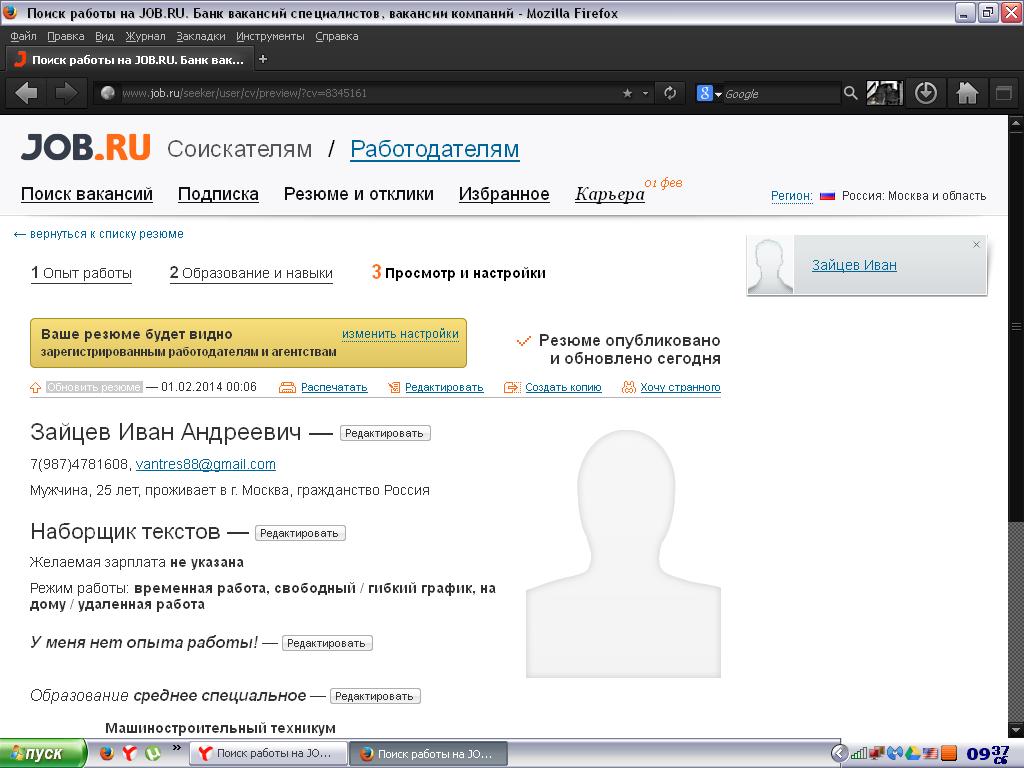
Task: Open the new tab plus button
Action: [263, 59]
